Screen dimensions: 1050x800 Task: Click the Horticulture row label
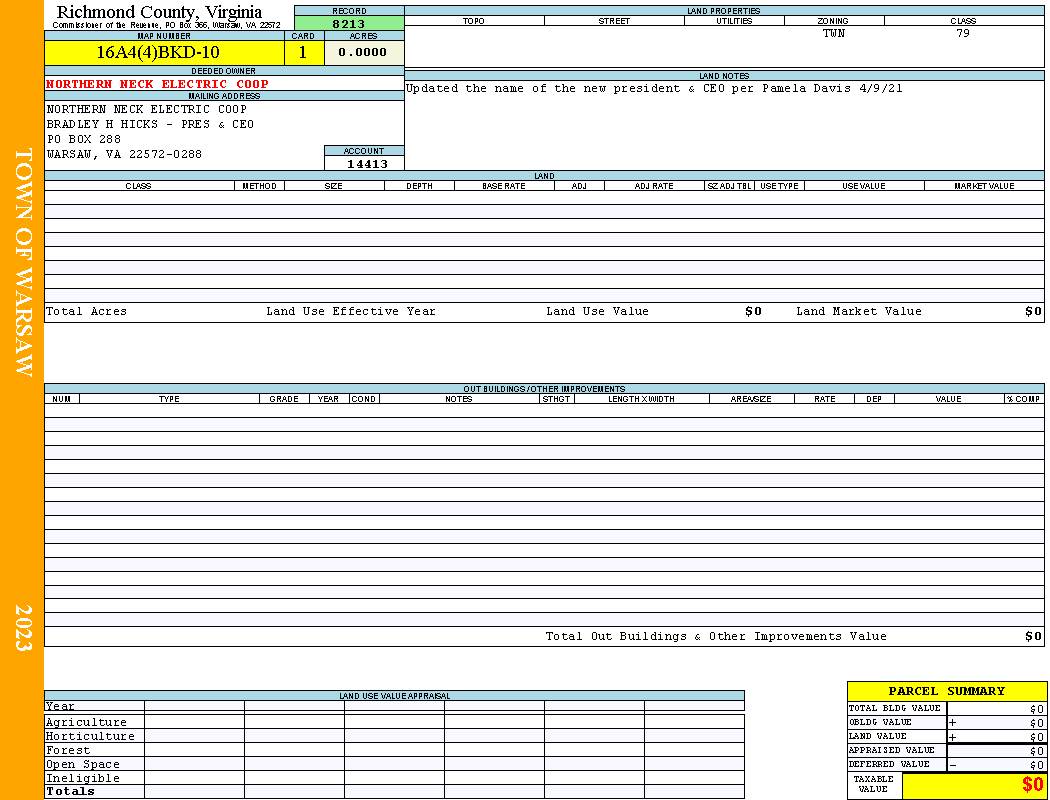[x=90, y=736]
